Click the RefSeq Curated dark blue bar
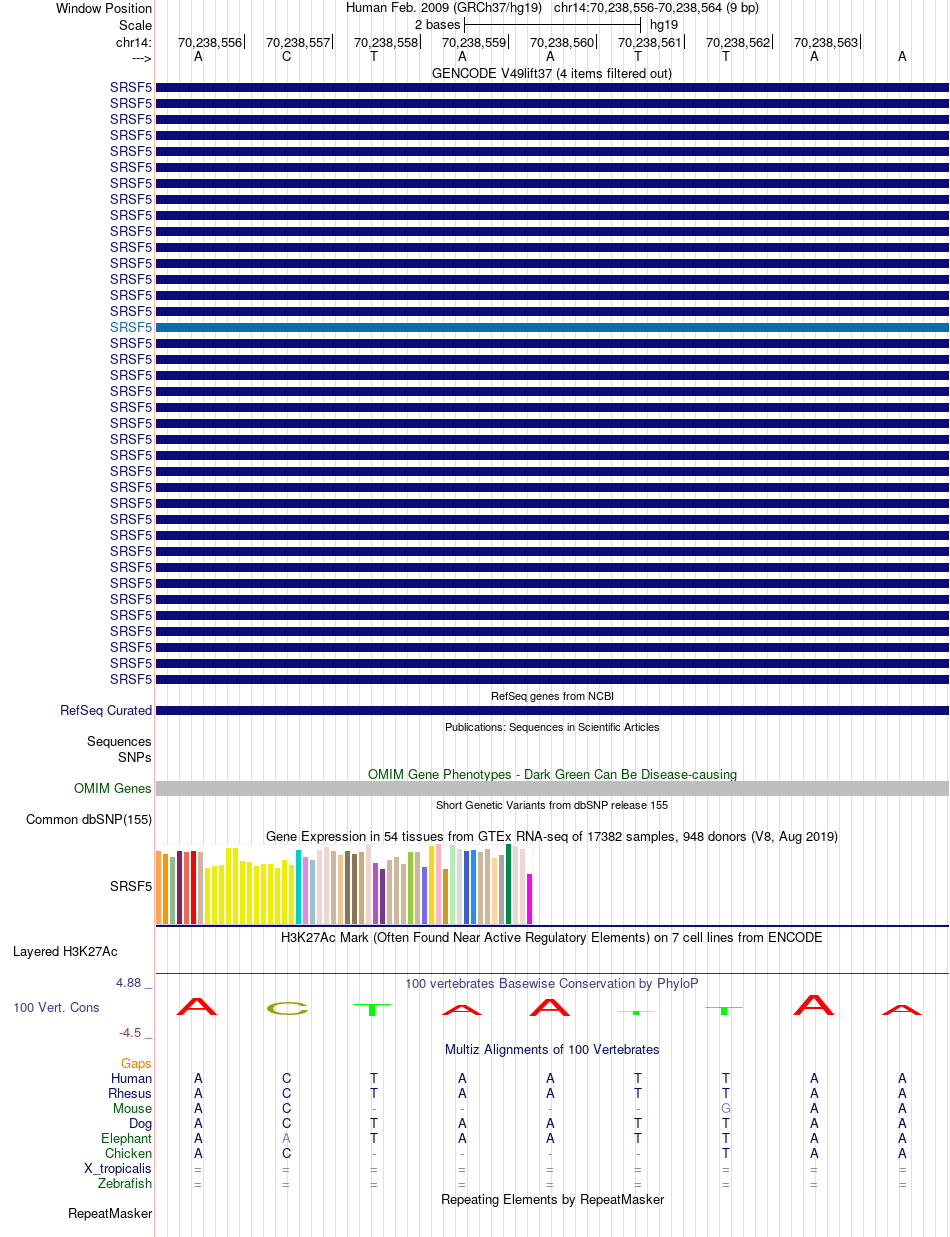Screen dimensions: 950x1237 coord(552,710)
